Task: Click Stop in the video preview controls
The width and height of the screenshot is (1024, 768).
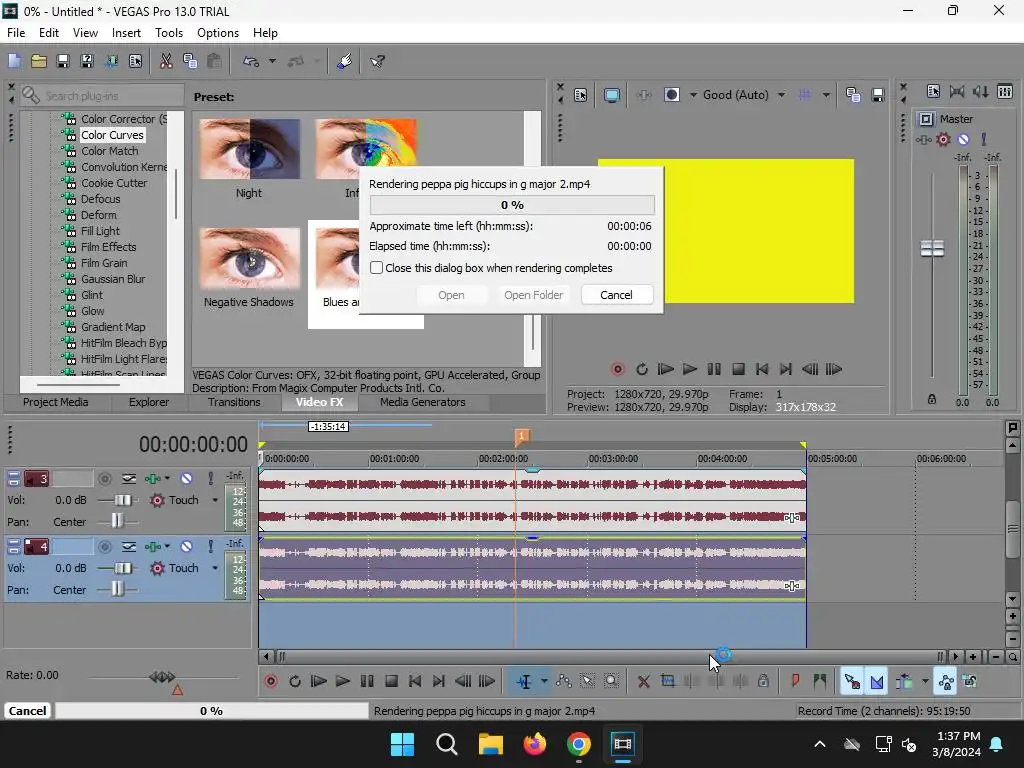Action: (x=739, y=369)
